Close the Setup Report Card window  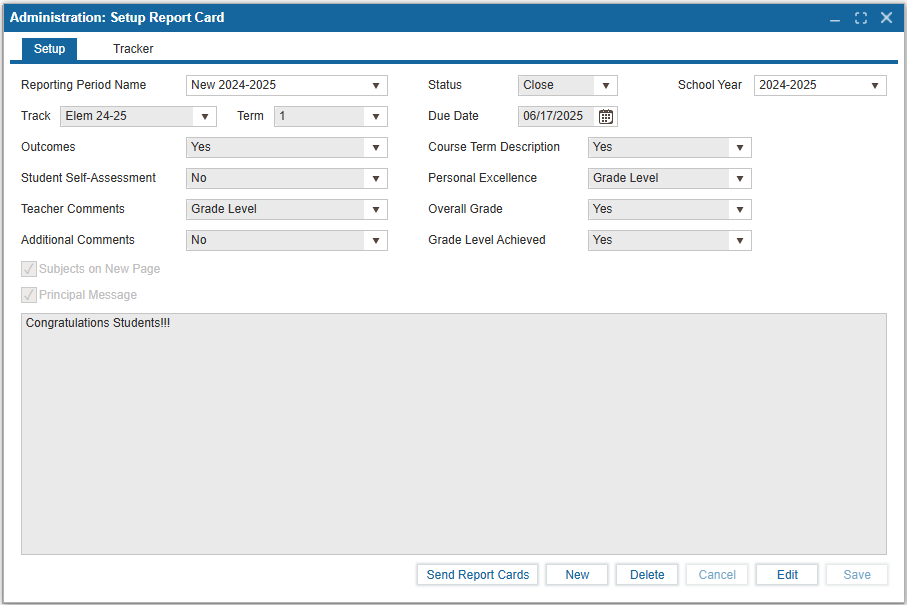[x=886, y=18]
